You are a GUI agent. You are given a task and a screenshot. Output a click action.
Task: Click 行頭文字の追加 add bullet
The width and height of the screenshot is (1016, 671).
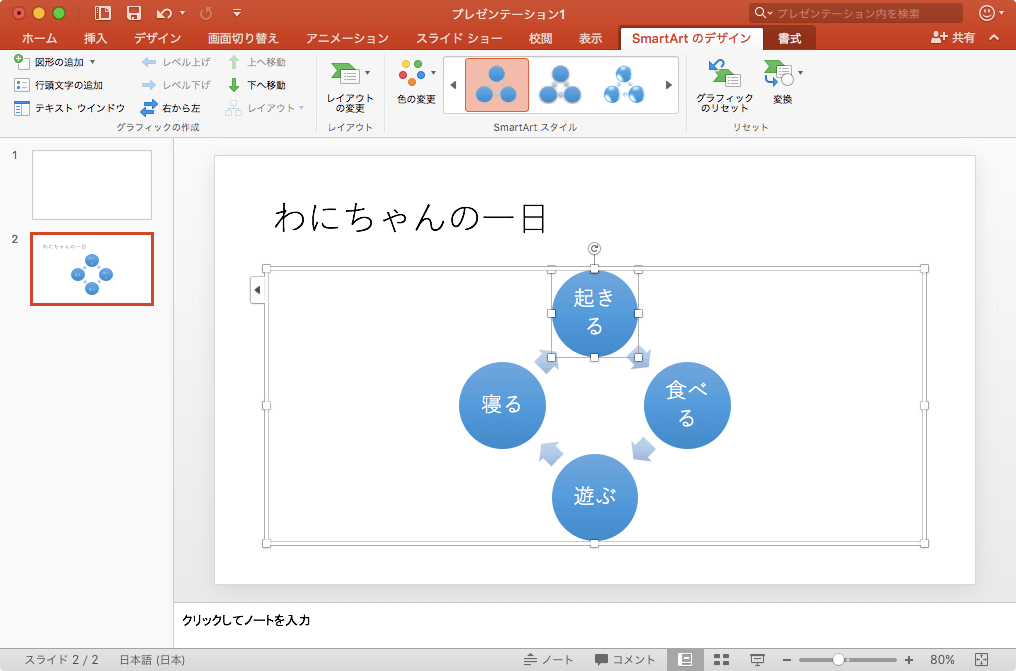click(x=58, y=85)
